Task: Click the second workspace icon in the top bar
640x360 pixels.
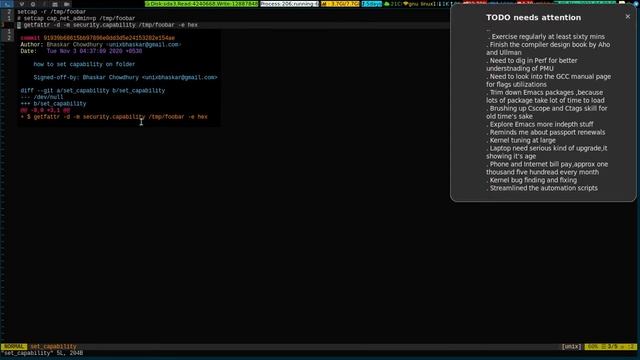Action: click(x=22, y=4)
